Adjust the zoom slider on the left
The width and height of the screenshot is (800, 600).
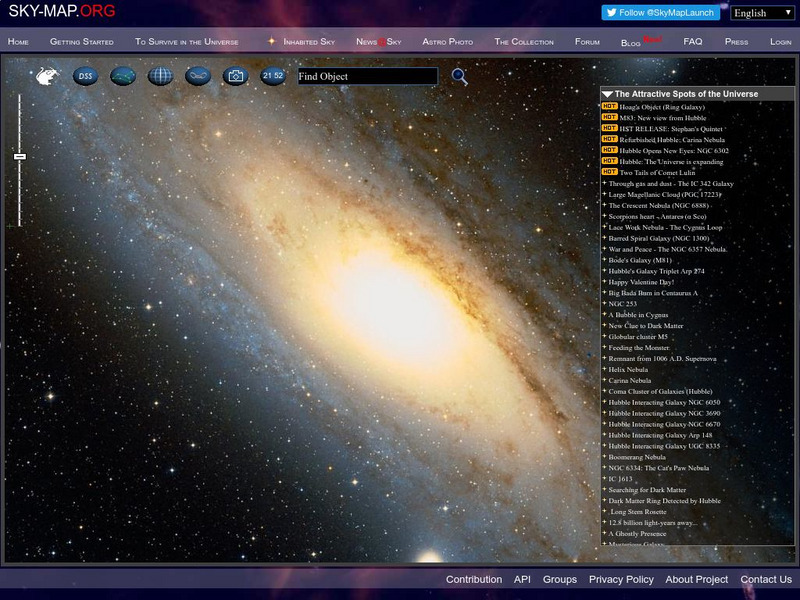[x=21, y=155]
